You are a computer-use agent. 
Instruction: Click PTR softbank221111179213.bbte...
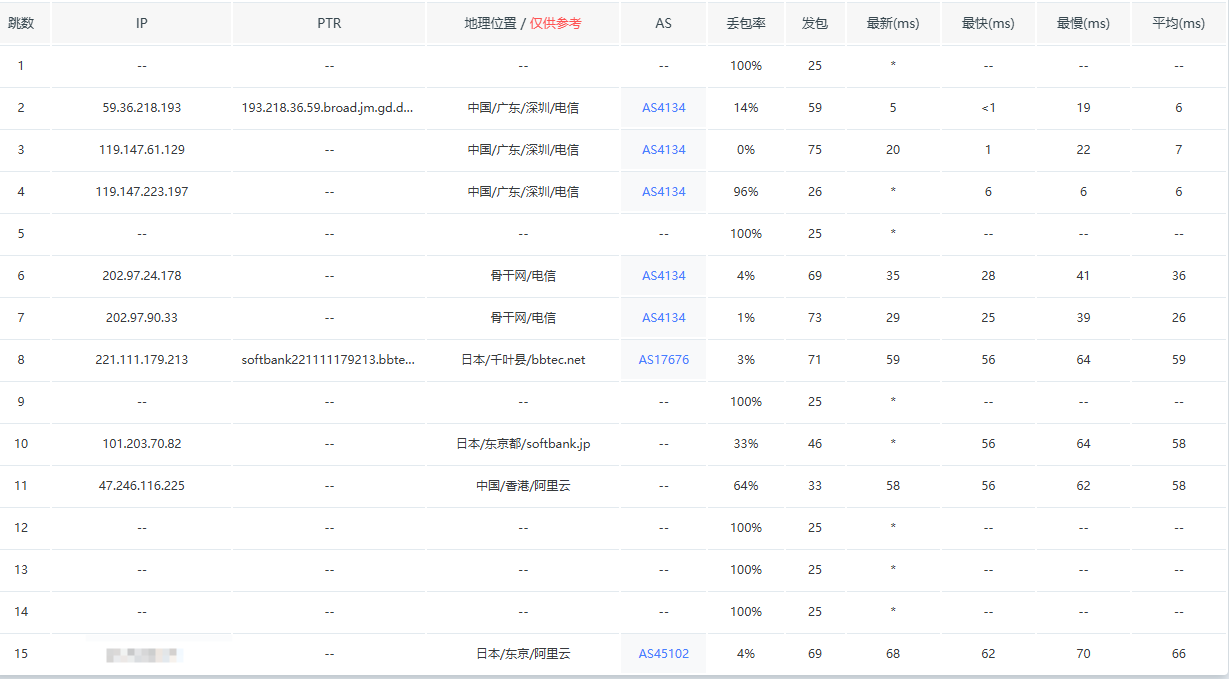[327, 360]
